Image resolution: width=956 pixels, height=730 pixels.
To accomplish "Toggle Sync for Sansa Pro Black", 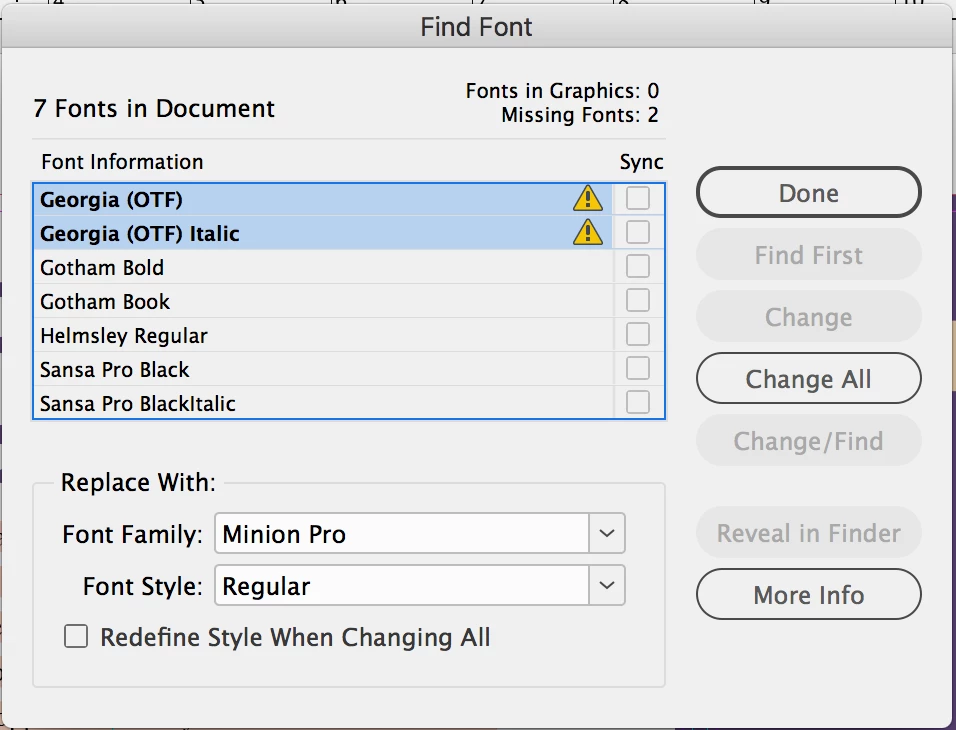I will pos(638,368).
